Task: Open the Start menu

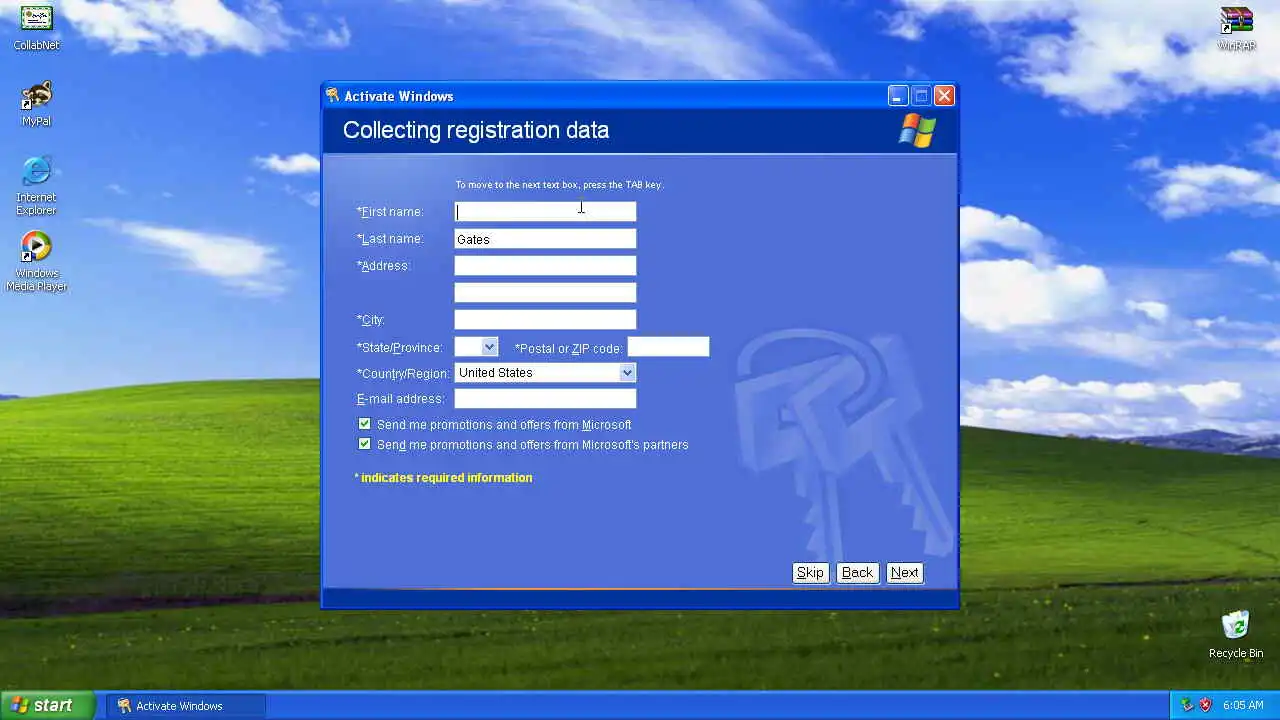Action: point(48,705)
